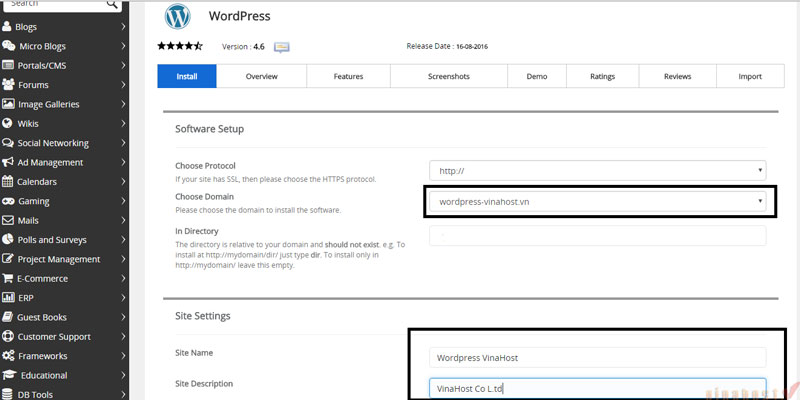Click the Social Networking icon
The height and width of the screenshot is (400, 800).
pos(7,143)
